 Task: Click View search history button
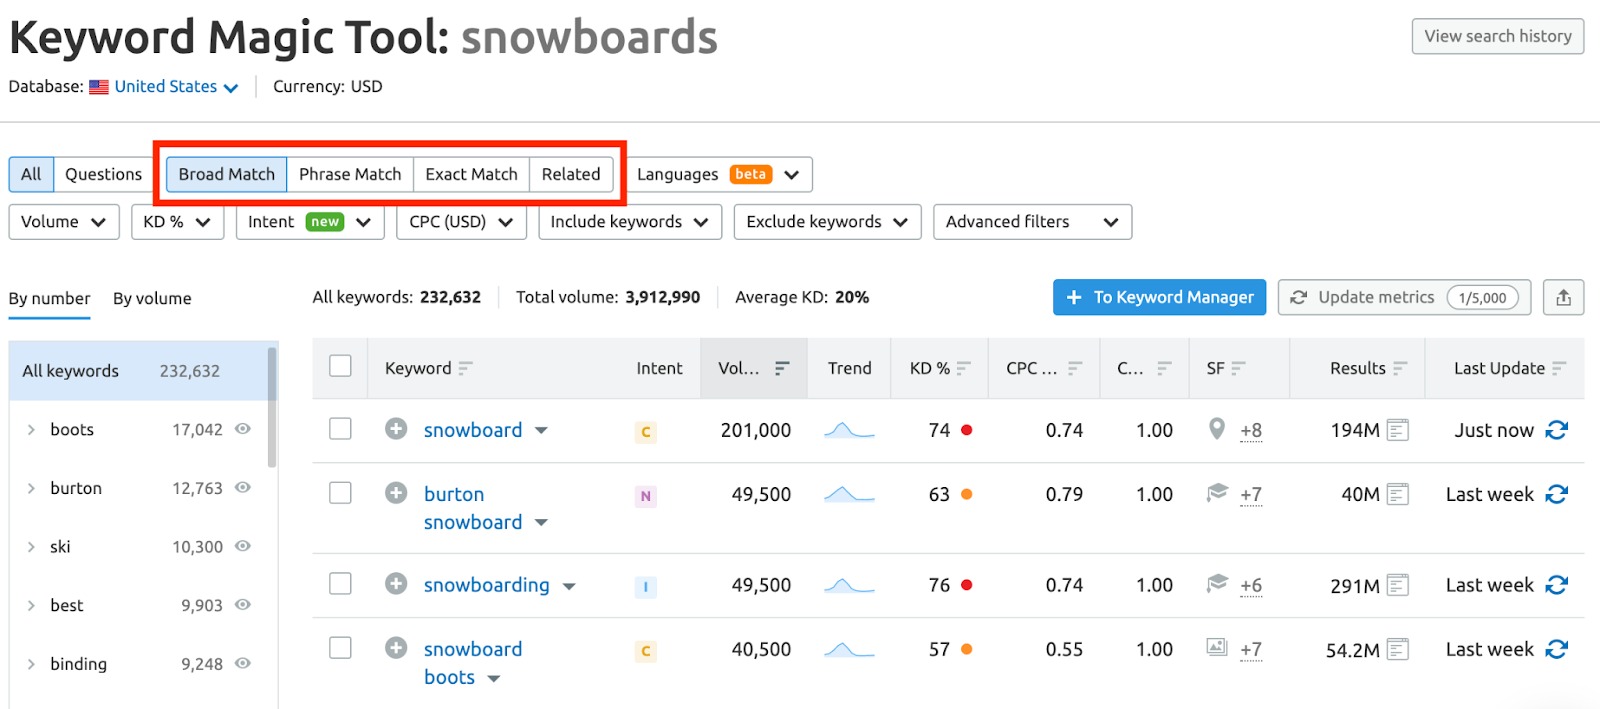coord(1497,36)
